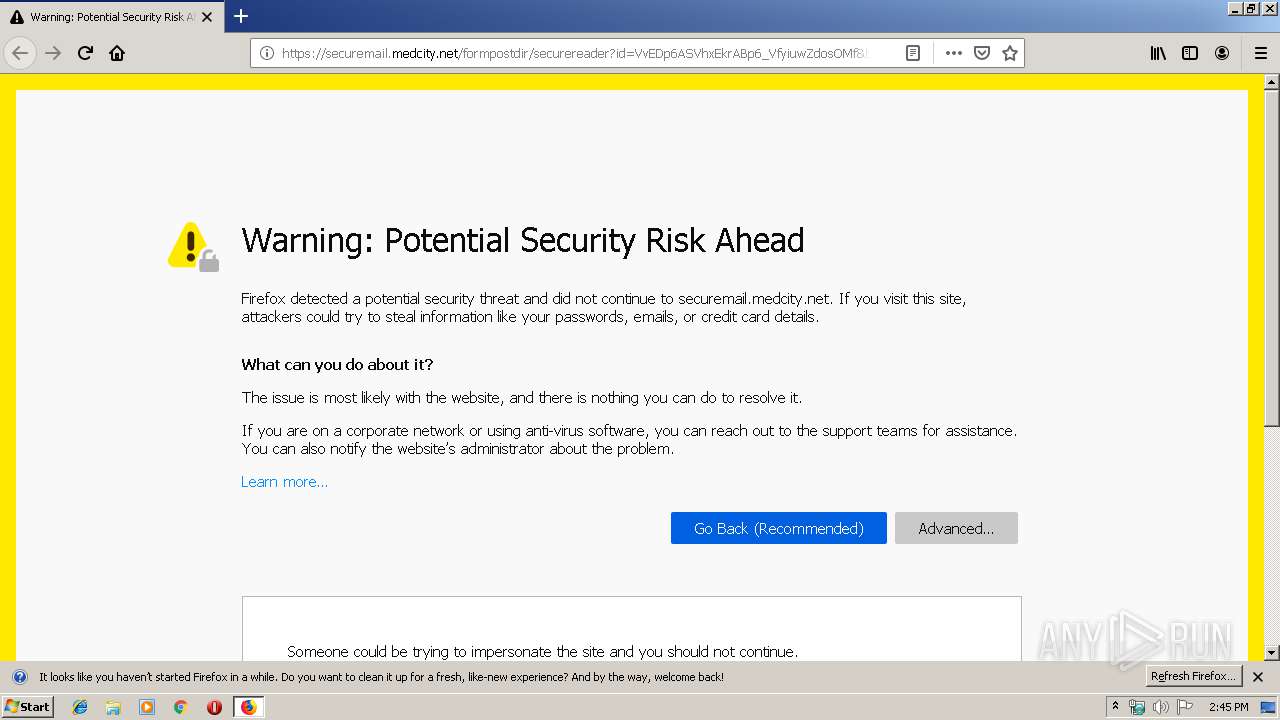This screenshot has width=1280, height=720.
Task: Toggle the sidebar view
Action: (x=1190, y=53)
